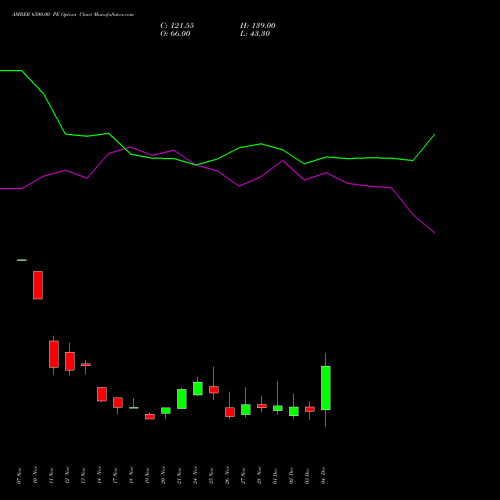Click the low value L: 43.30
This screenshot has height=500, width=500.
(x=255, y=34)
